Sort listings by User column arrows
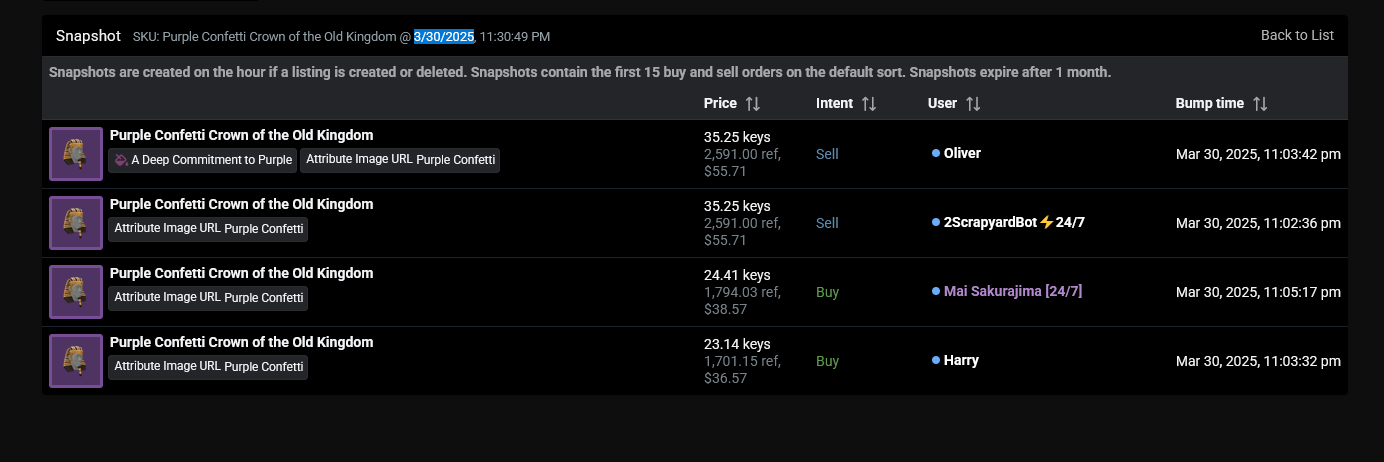Image resolution: width=1384 pixels, height=462 pixels. [973, 104]
